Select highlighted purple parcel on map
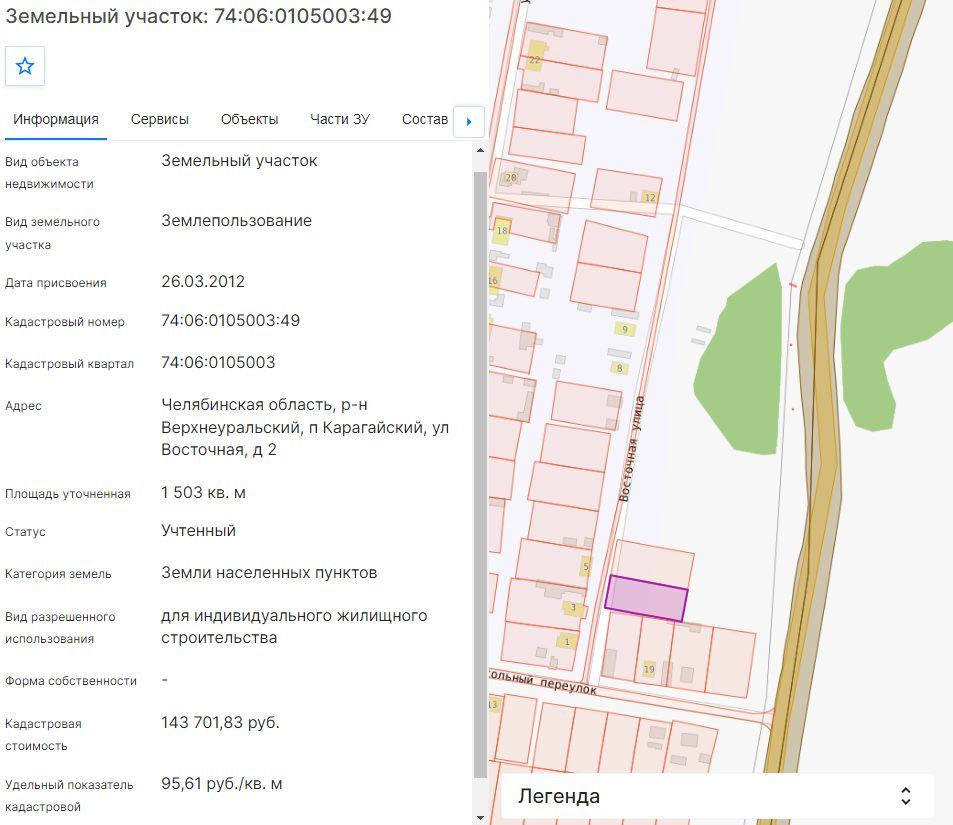This screenshot has height=825, width=953. pyautogui.click(x=646, y=599)
